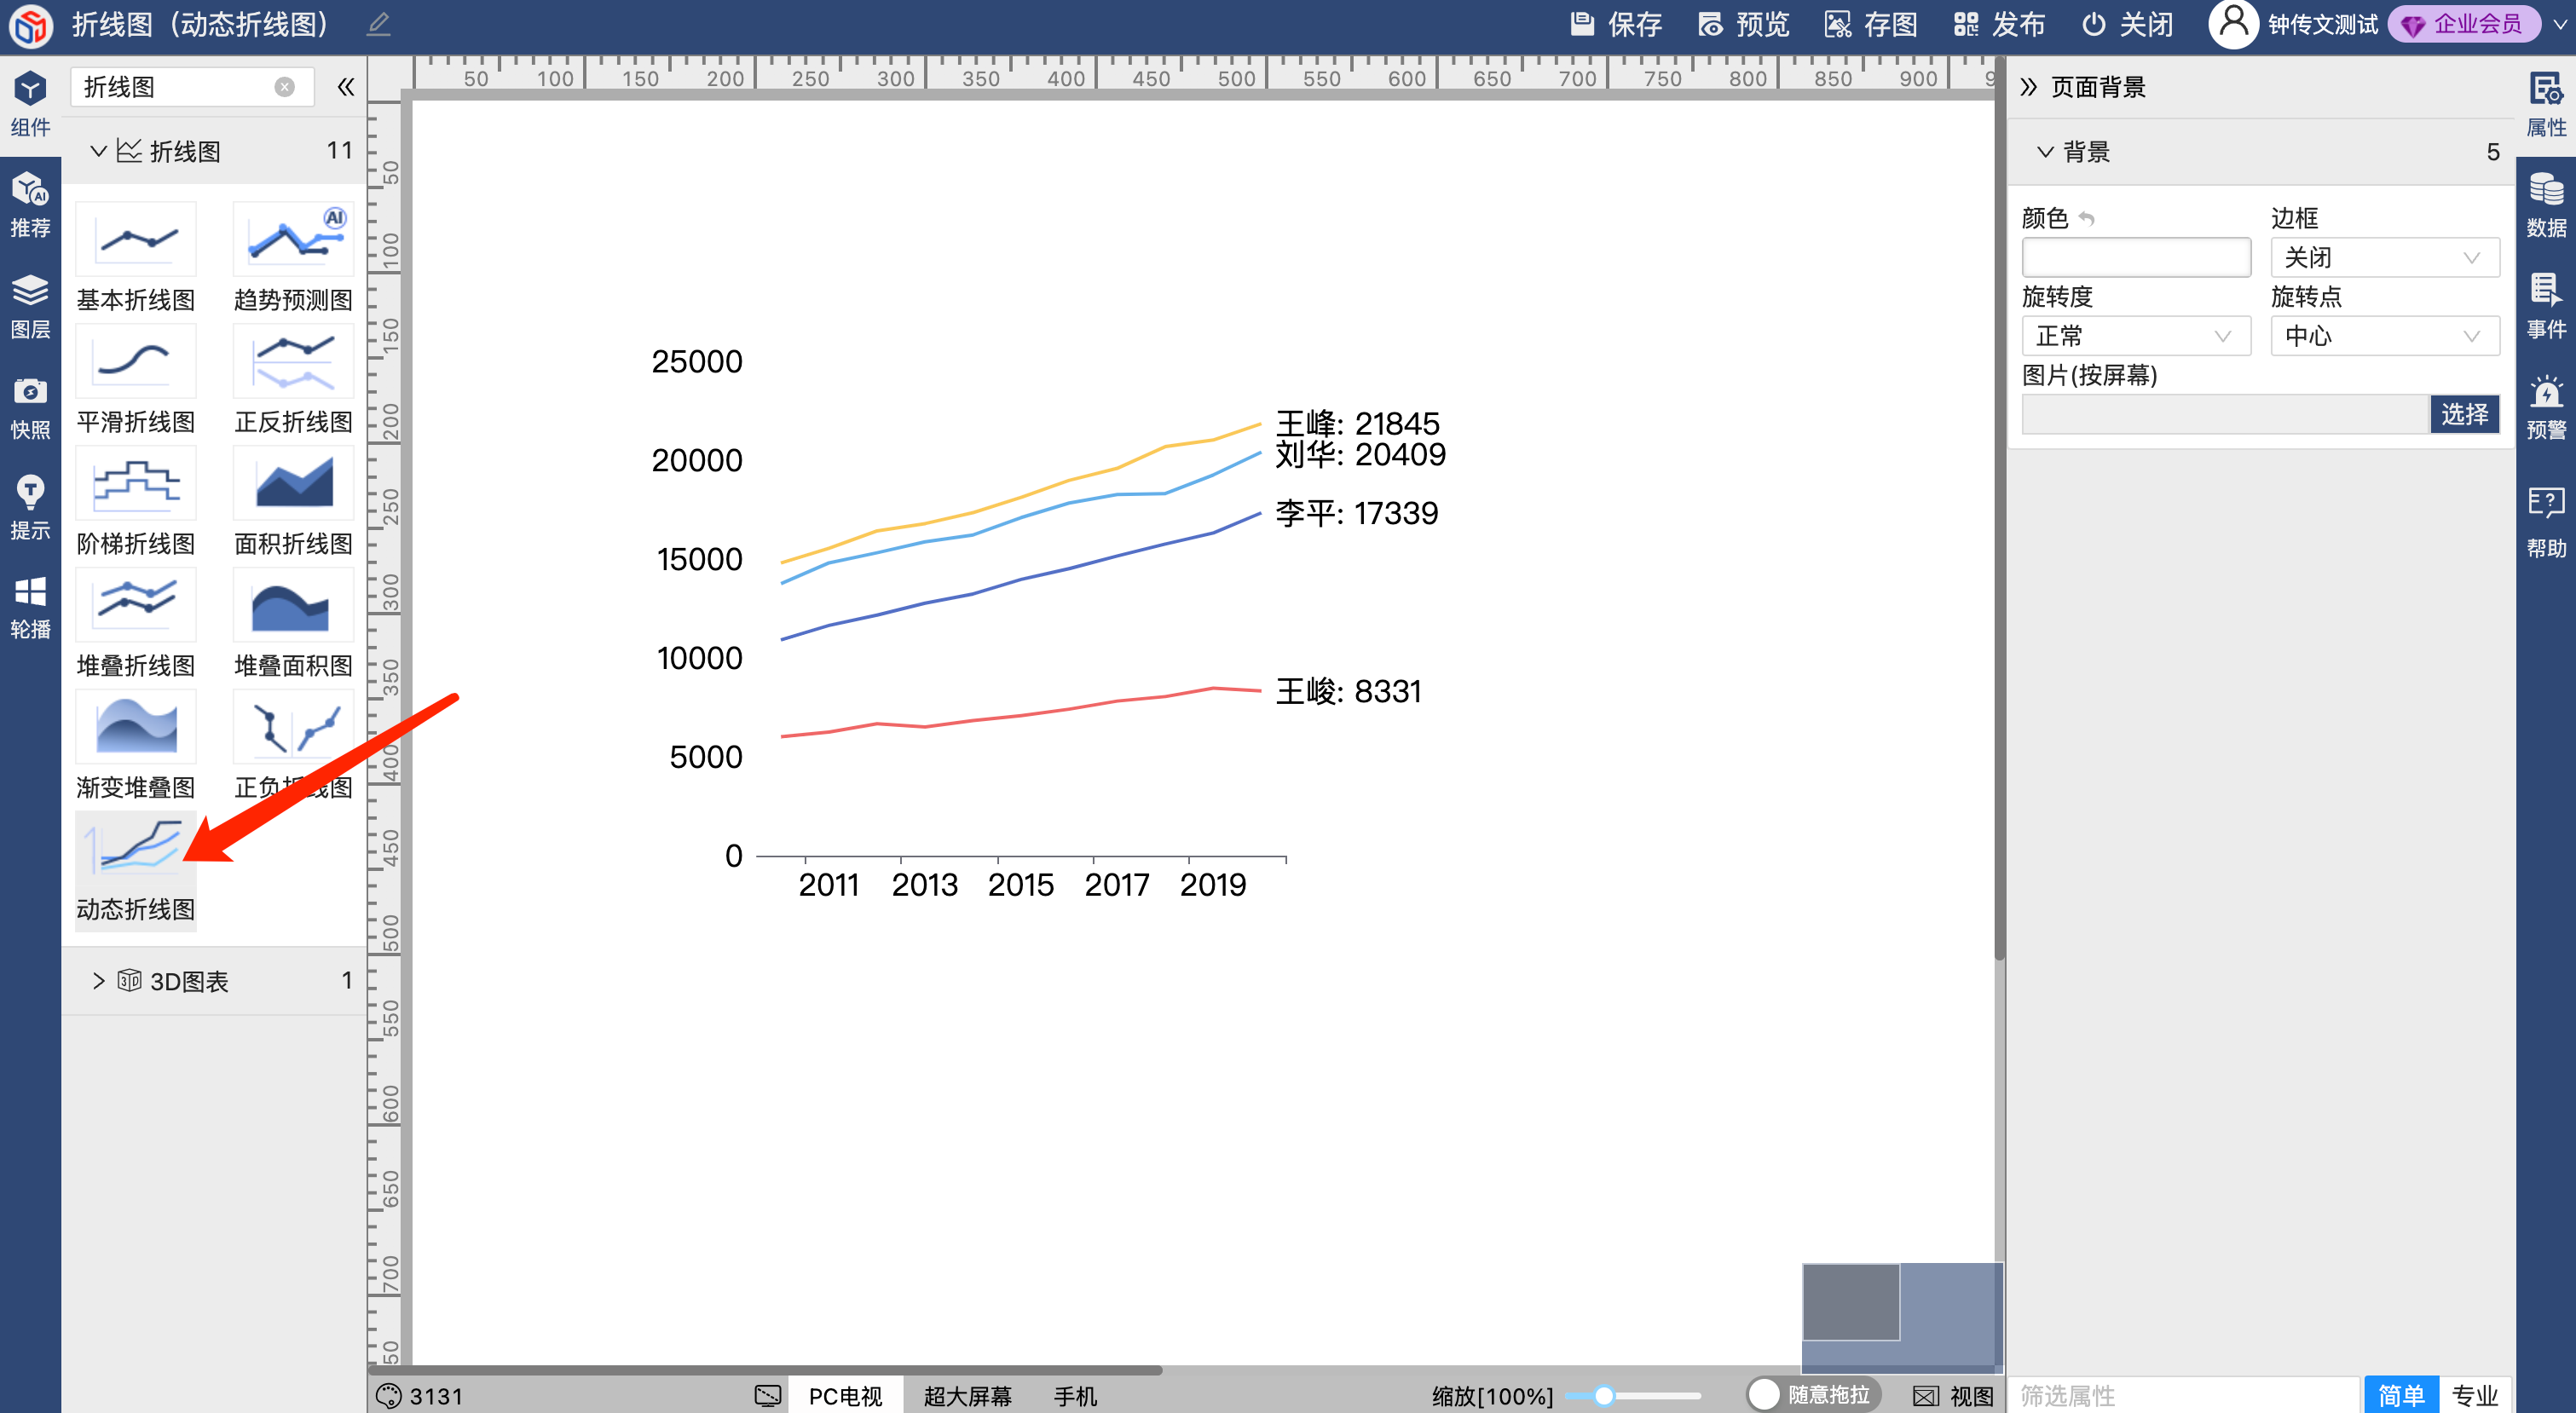Click the 选择 image picker button
Screen dimensions: 2576x1413
click(2464, 414)
